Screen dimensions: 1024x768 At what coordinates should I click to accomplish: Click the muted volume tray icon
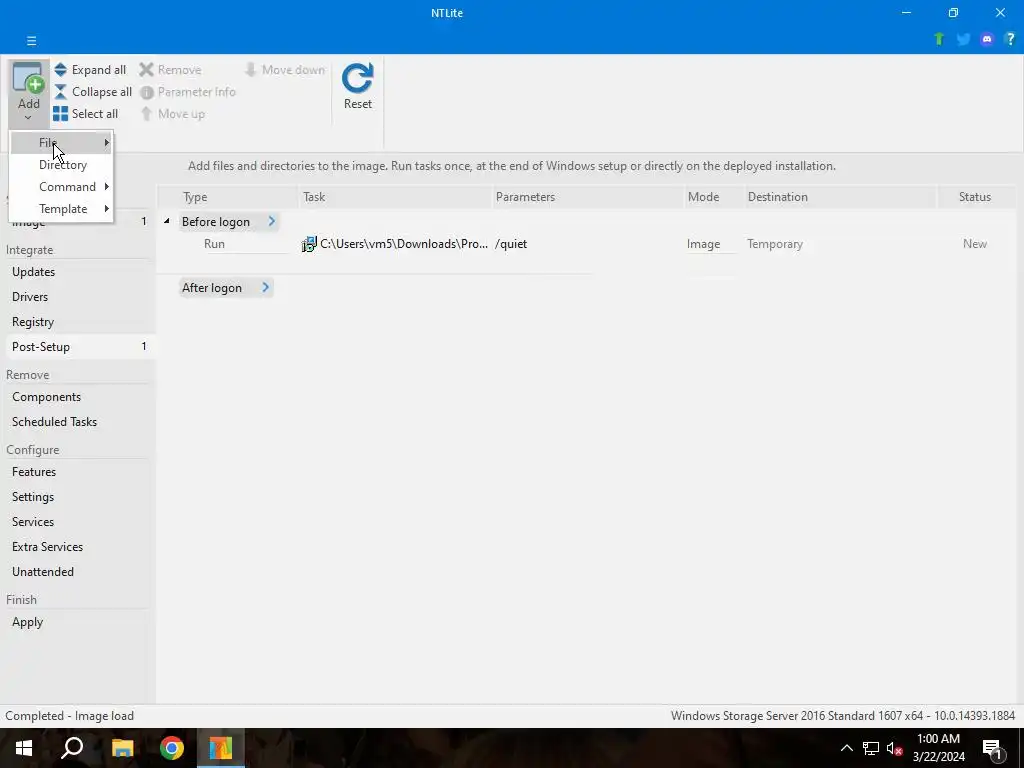[x=894, y=748]
